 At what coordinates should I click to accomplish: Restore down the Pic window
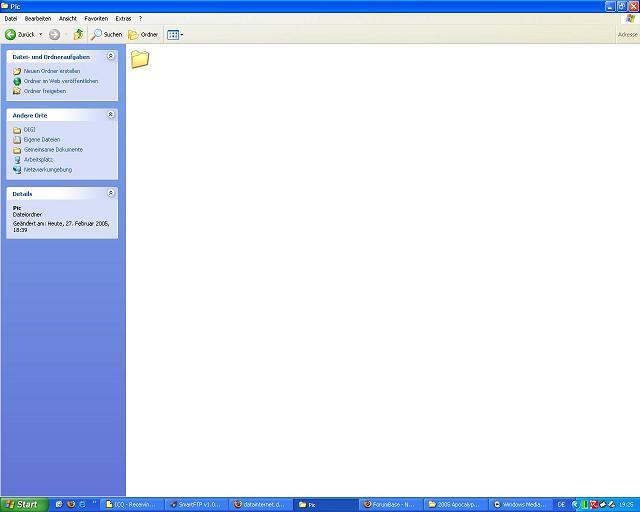(622, 6)
